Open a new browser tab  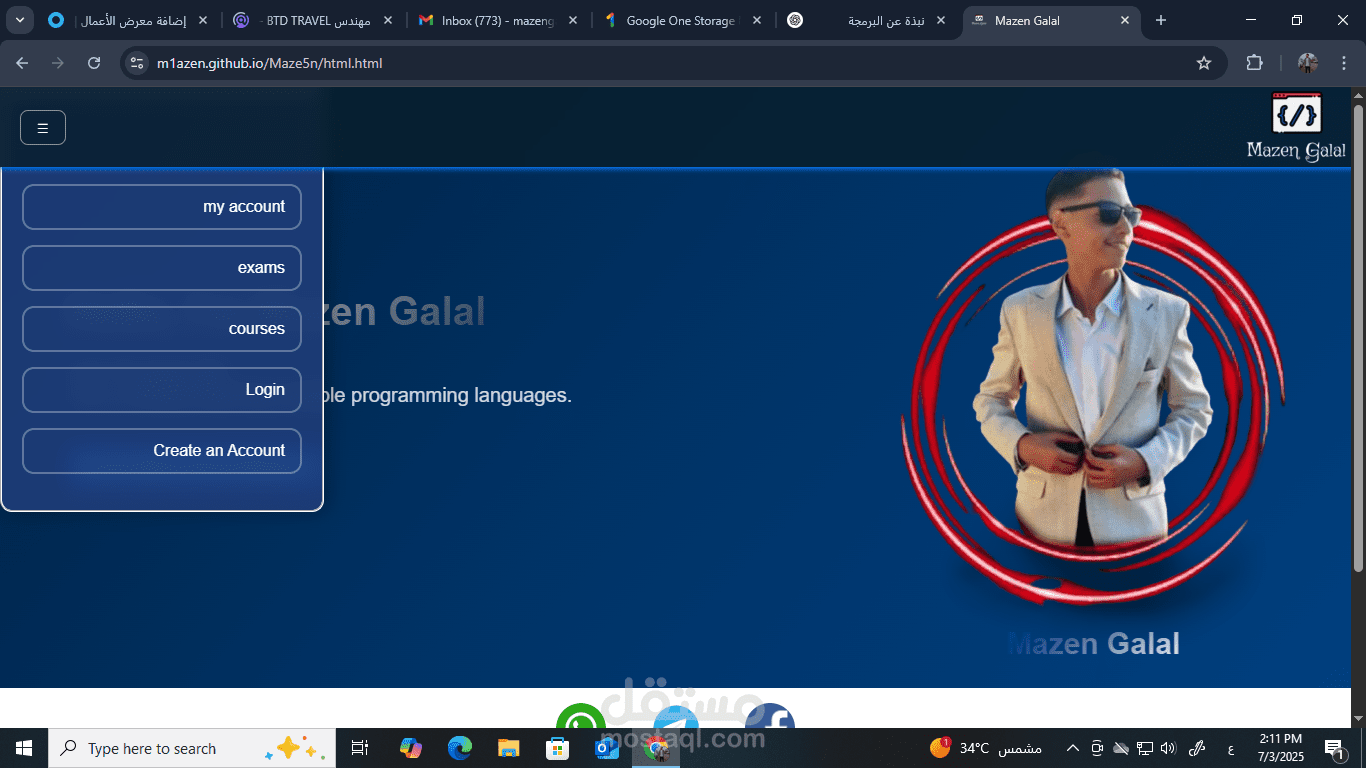coord(1161,20)
